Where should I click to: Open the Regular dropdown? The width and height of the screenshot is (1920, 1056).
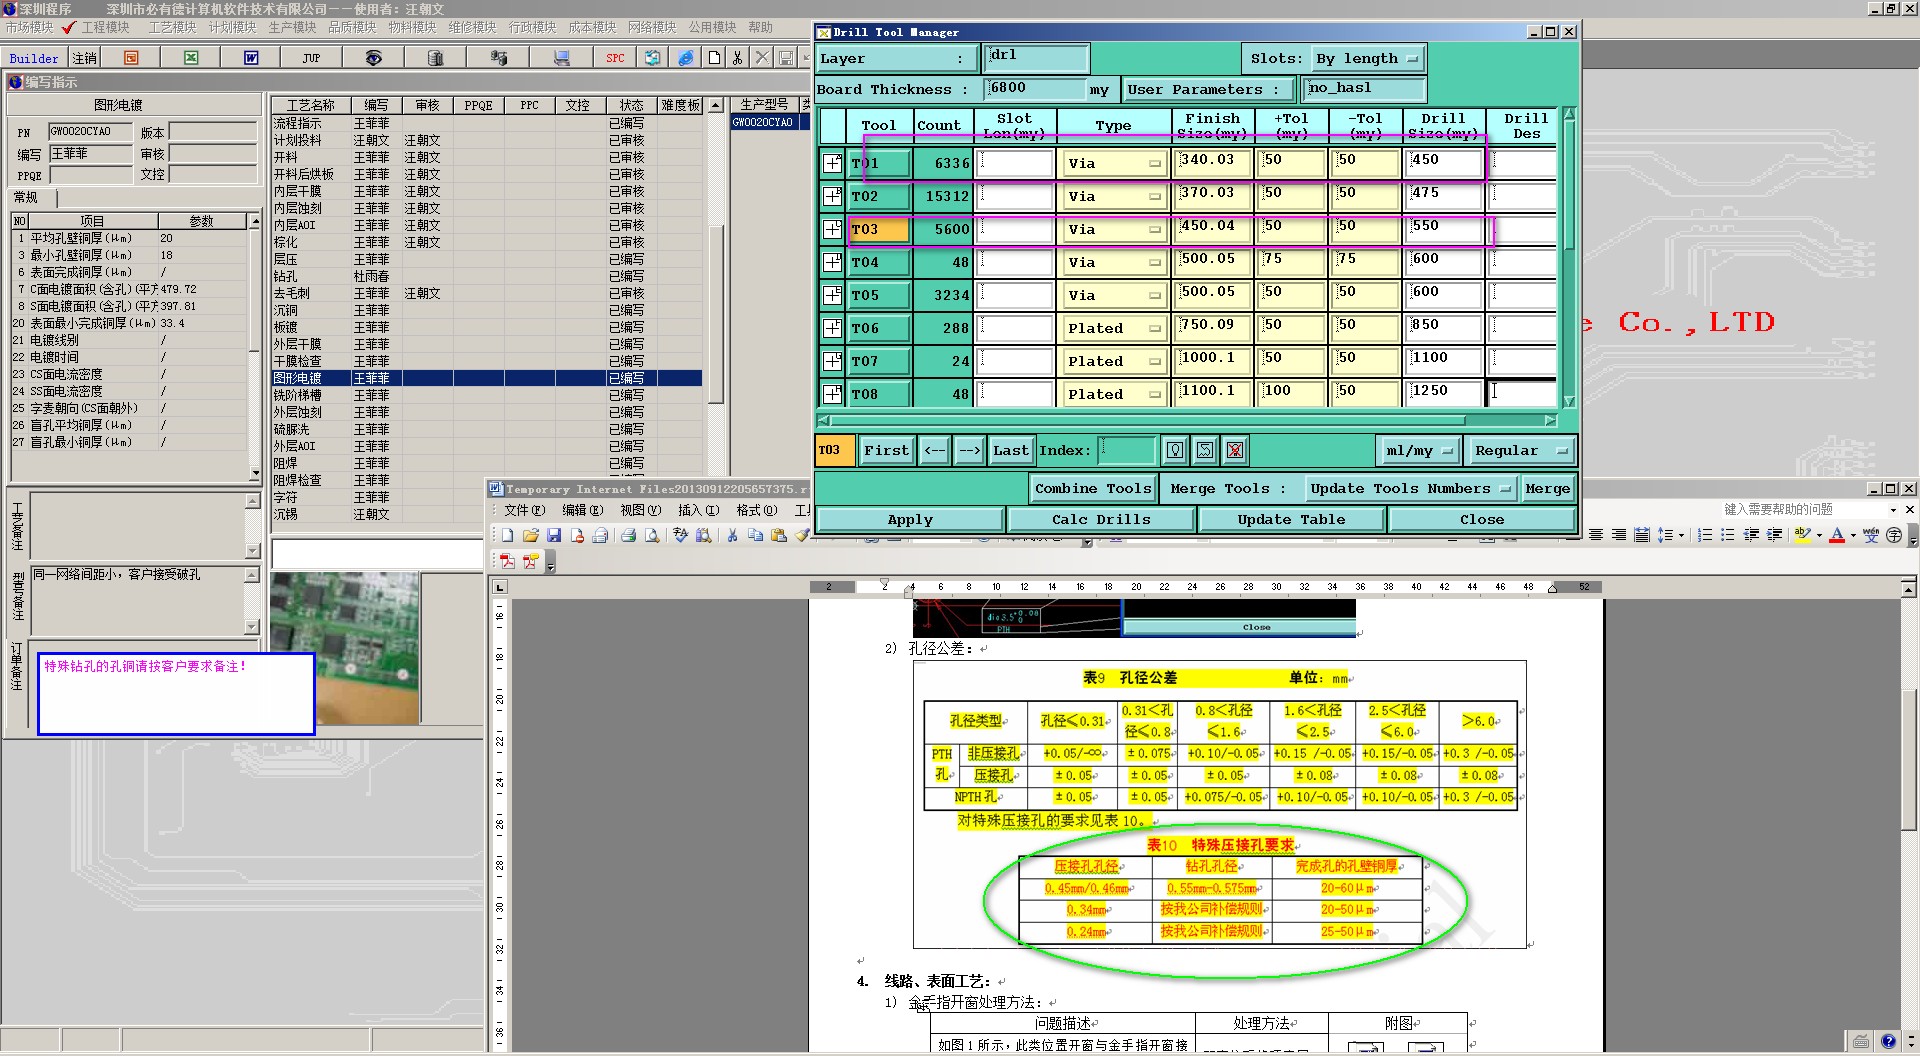(1520, 451)
